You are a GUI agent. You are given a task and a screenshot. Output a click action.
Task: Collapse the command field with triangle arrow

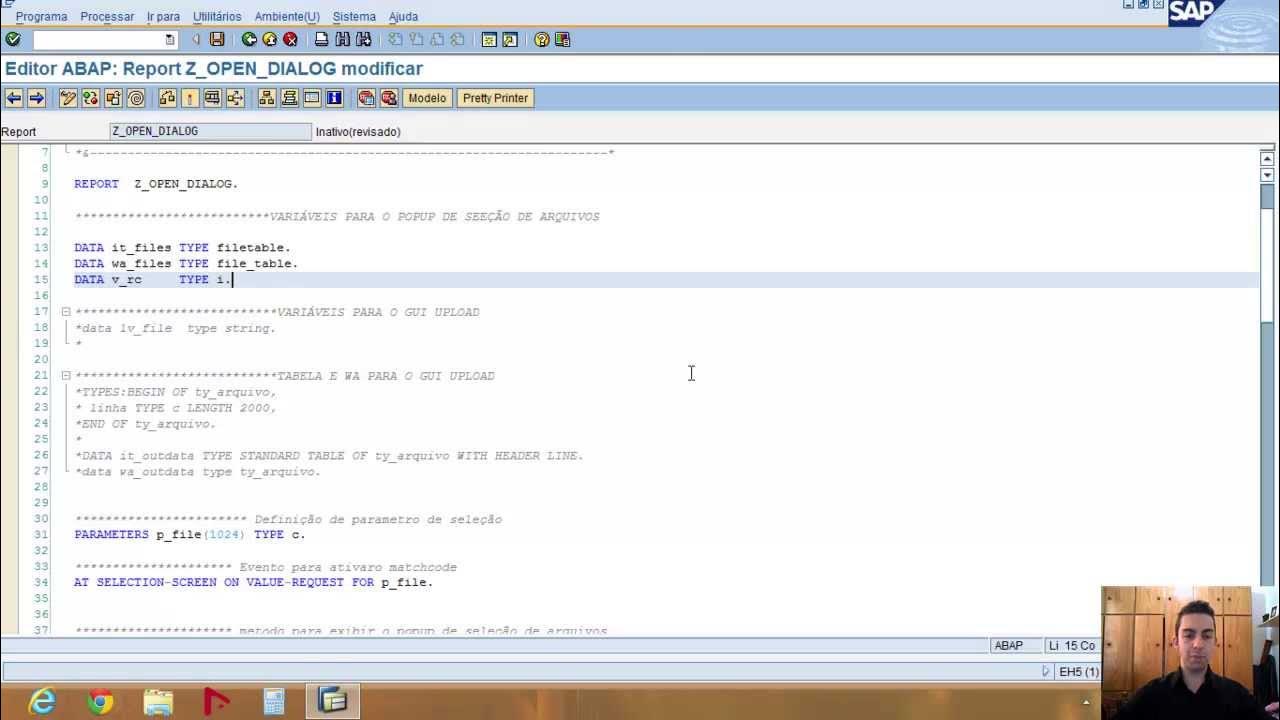click(196, 39)
